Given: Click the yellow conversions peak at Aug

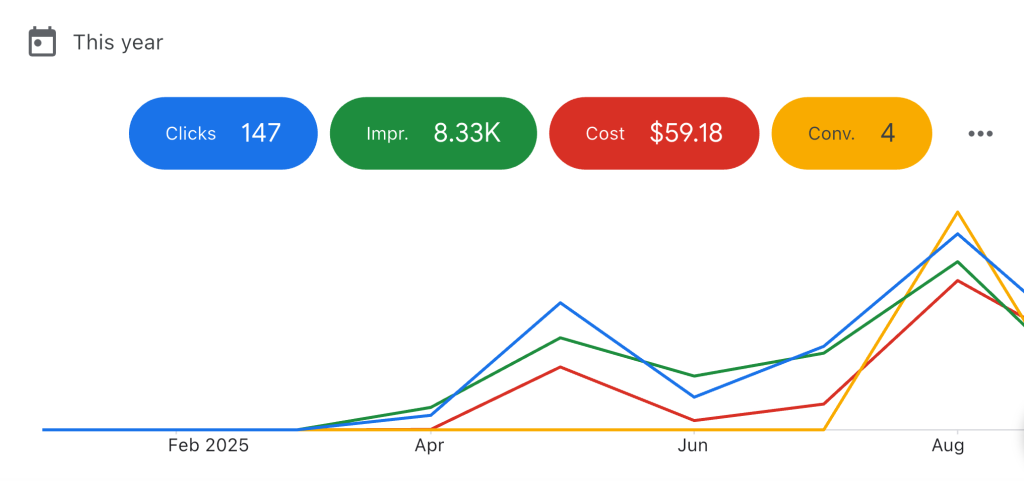Looking at the screenshot, I should coord(958,212).
